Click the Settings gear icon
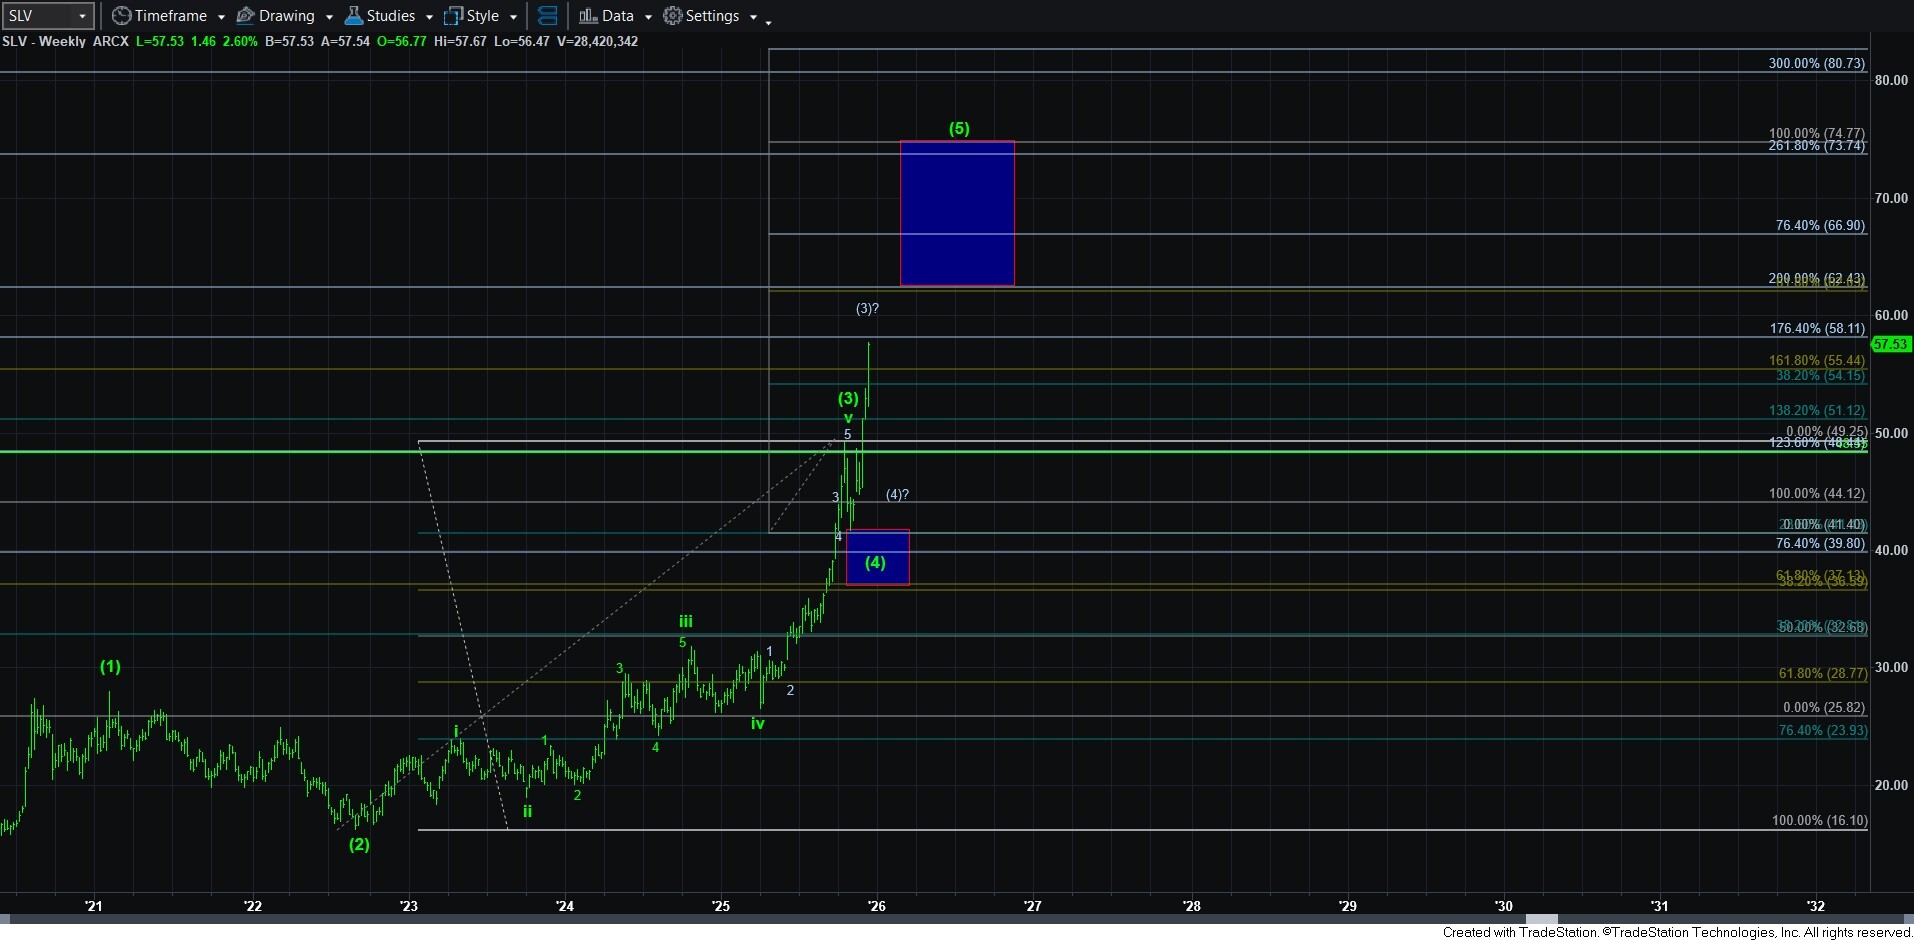The image size is (1914, 940). [673, 16]
